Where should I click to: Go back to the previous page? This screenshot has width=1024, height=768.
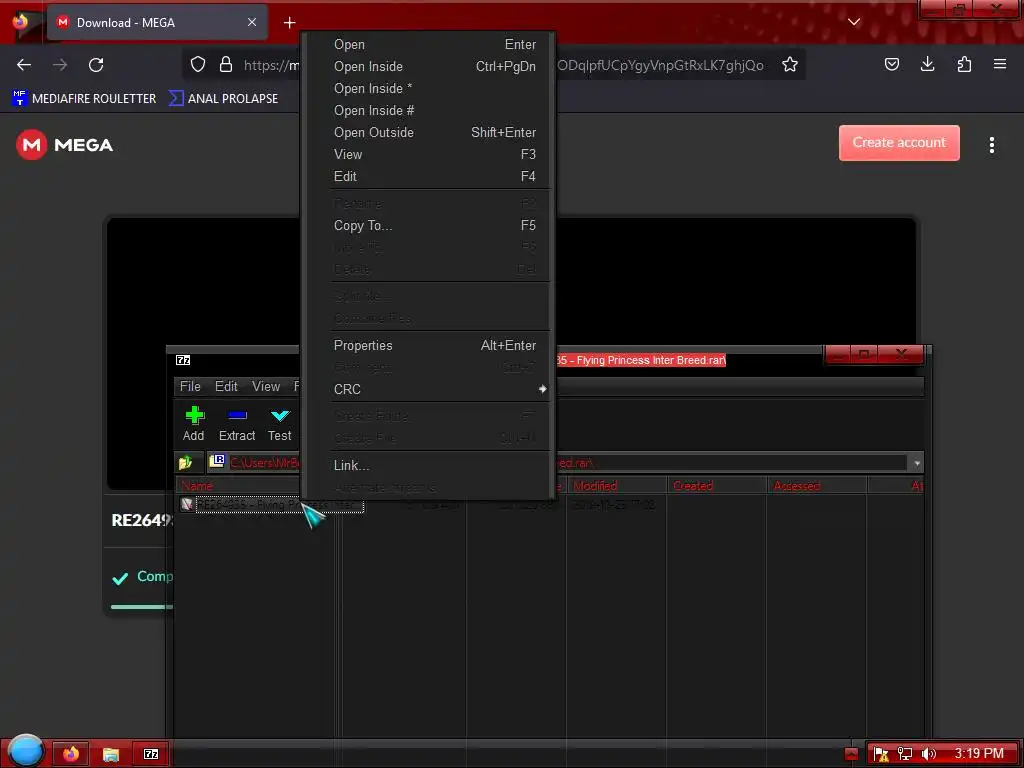tap(24, 65)
